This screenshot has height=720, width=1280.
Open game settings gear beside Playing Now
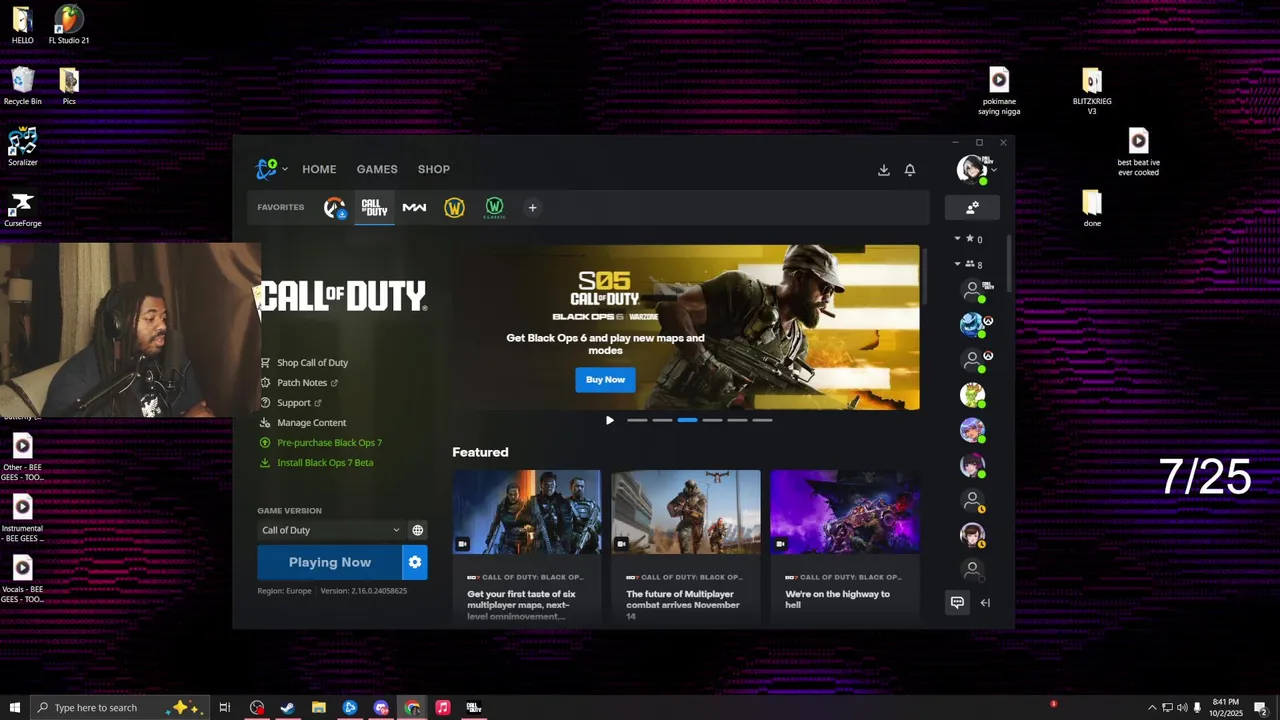click(415, 562)
